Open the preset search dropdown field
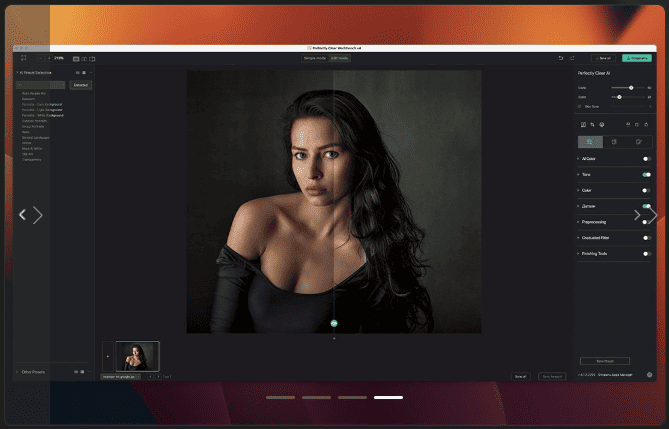The height and width of the screenshot is (429, 669). tap(41, 85)
